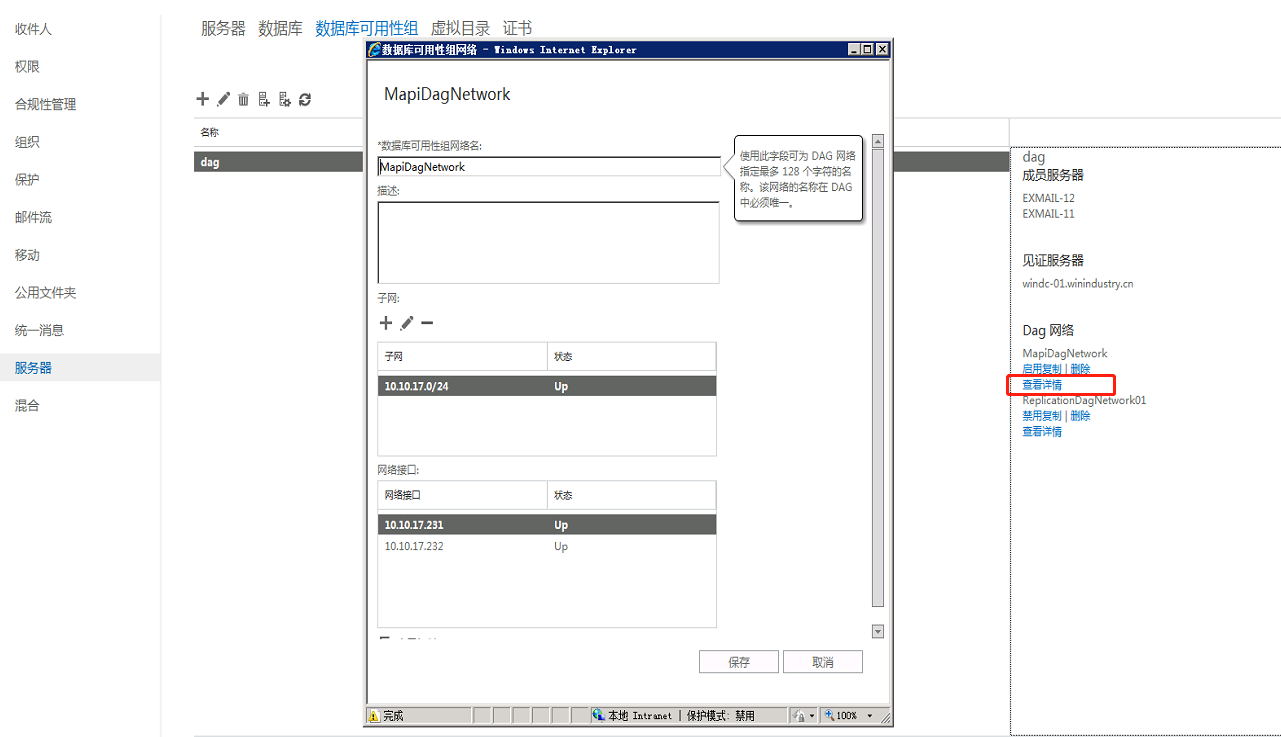Image resolution: width=1281 pixels, height=737 pixels.
Task: Click 状态 header in network interface table
Action: click(x=632, y=495)
